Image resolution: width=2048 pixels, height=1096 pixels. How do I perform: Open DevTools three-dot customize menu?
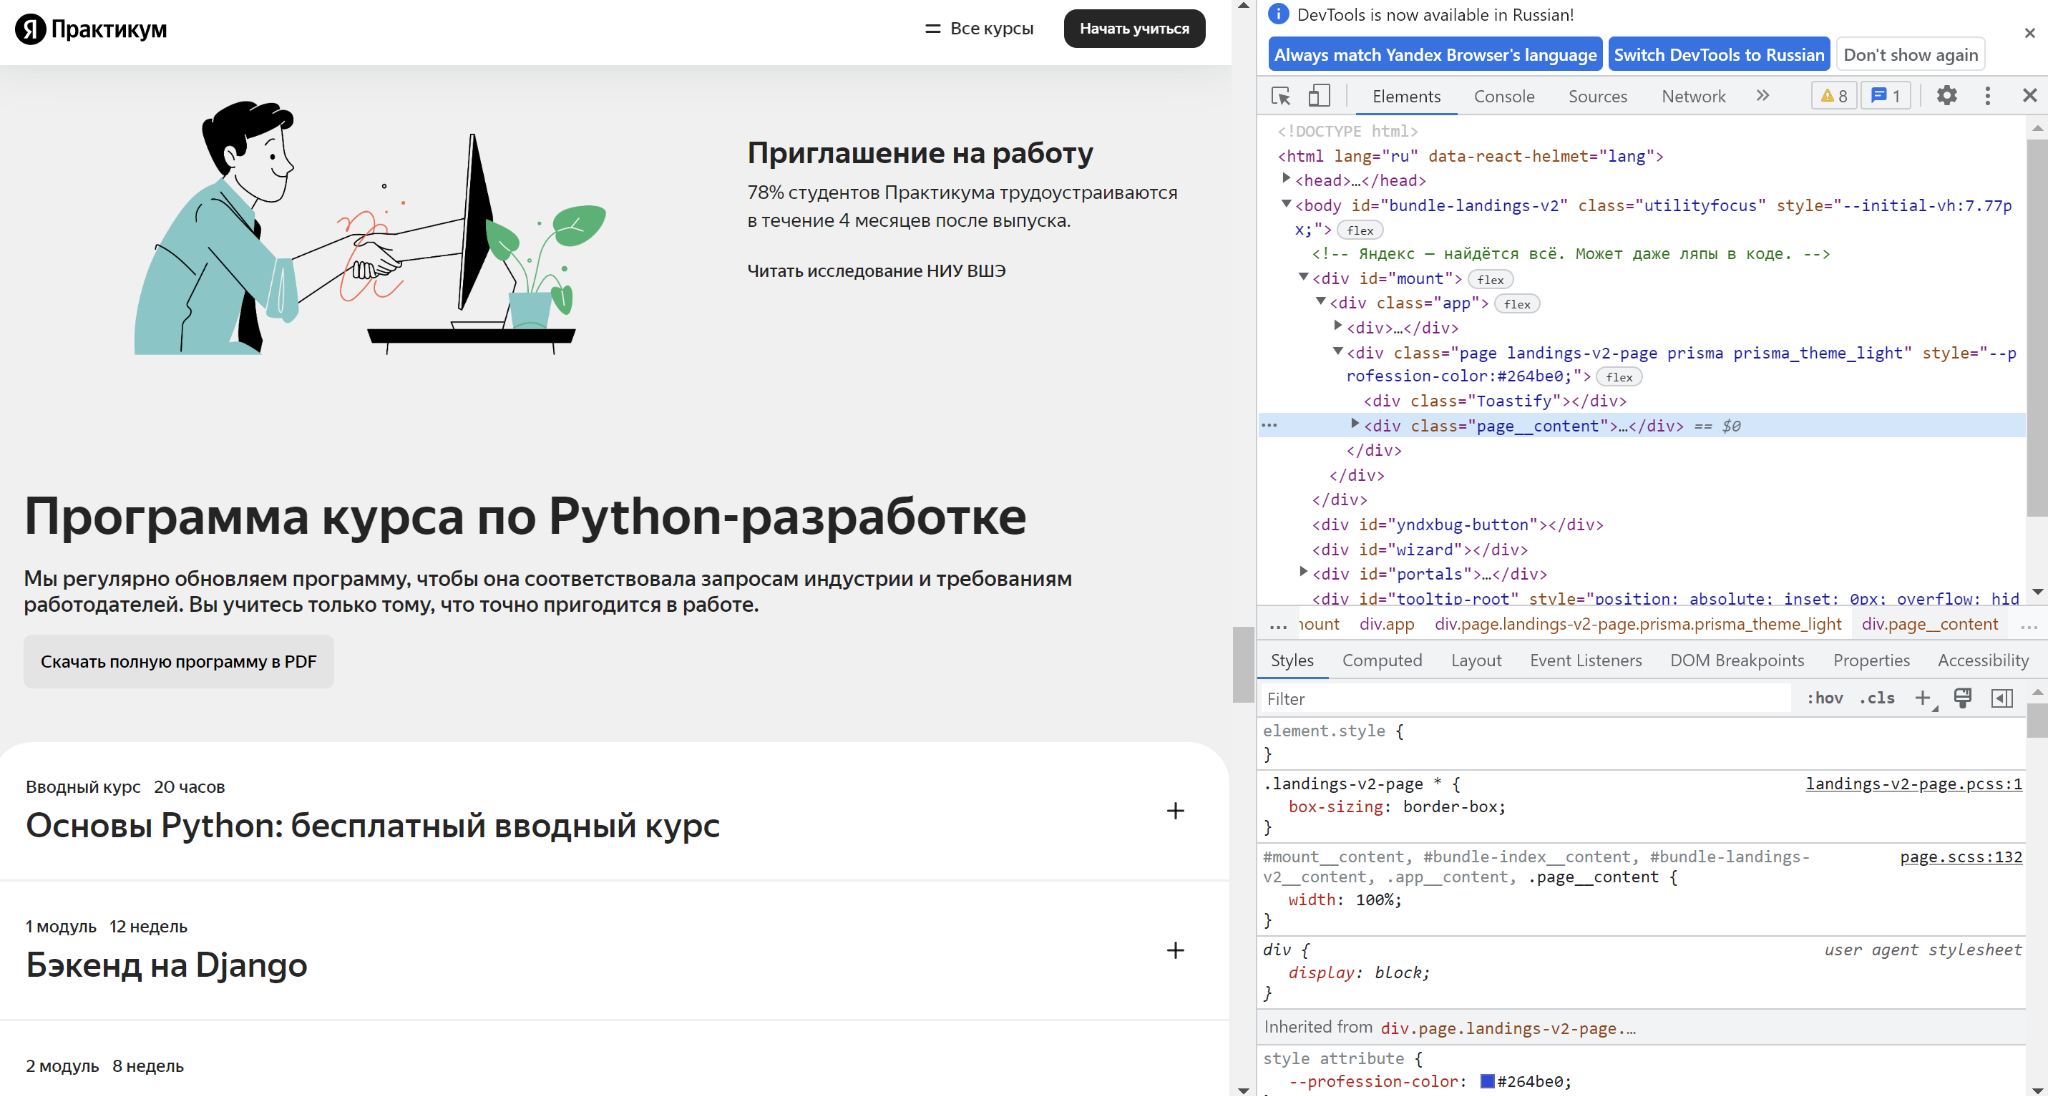1987,96
